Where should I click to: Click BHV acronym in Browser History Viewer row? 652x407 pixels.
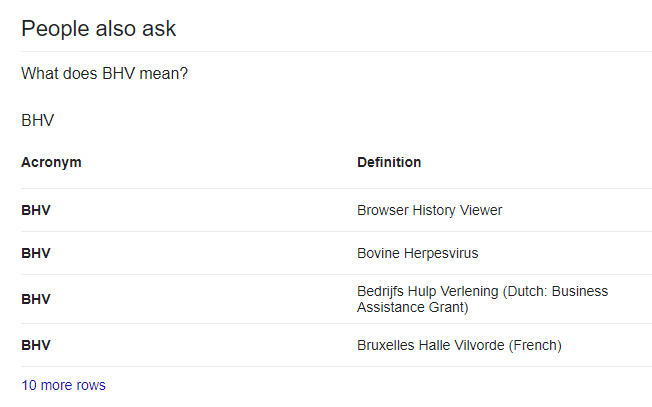click(36, 210)
